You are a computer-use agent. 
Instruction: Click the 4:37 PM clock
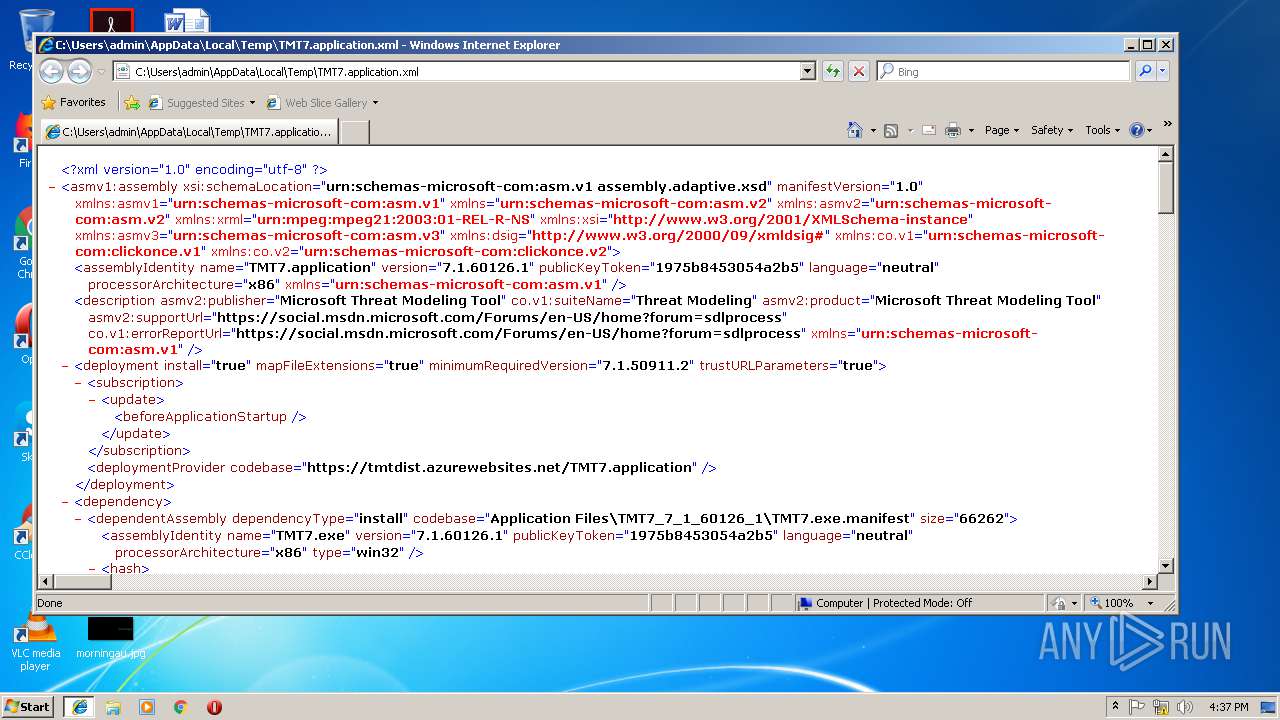click(x=1229, y=707)
